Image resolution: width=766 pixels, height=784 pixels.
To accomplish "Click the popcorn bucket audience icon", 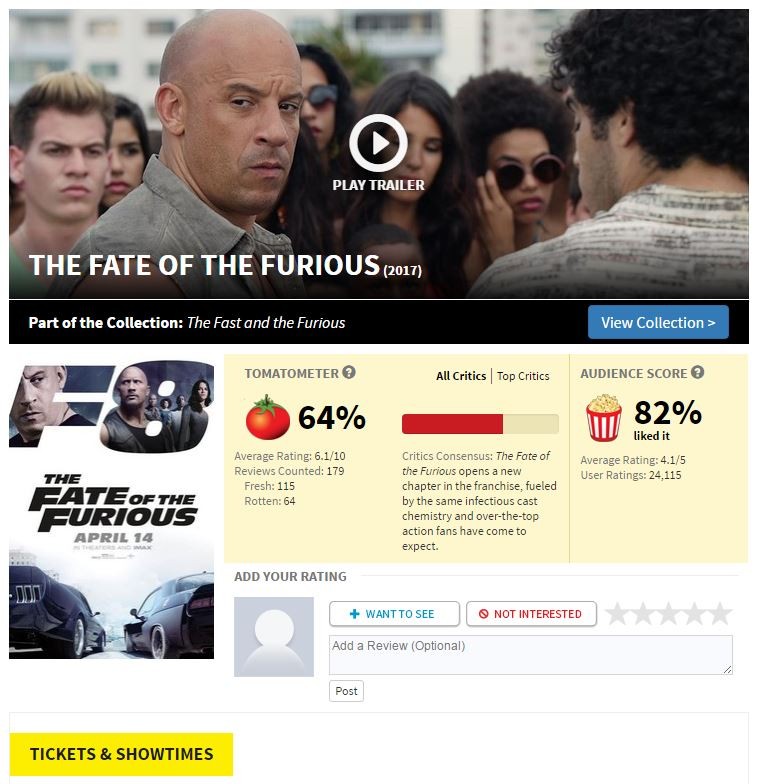I will coord(604,418).
